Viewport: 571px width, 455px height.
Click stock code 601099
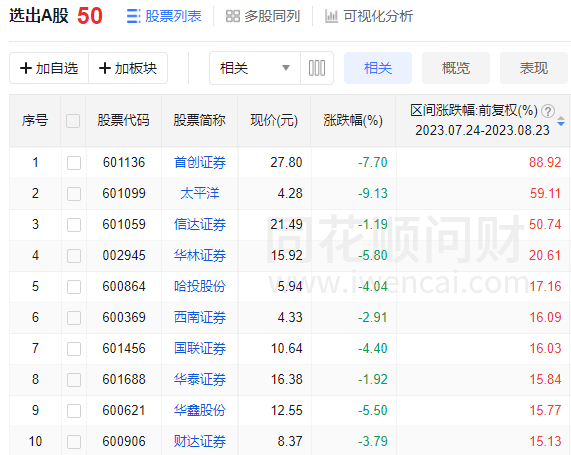124,193
